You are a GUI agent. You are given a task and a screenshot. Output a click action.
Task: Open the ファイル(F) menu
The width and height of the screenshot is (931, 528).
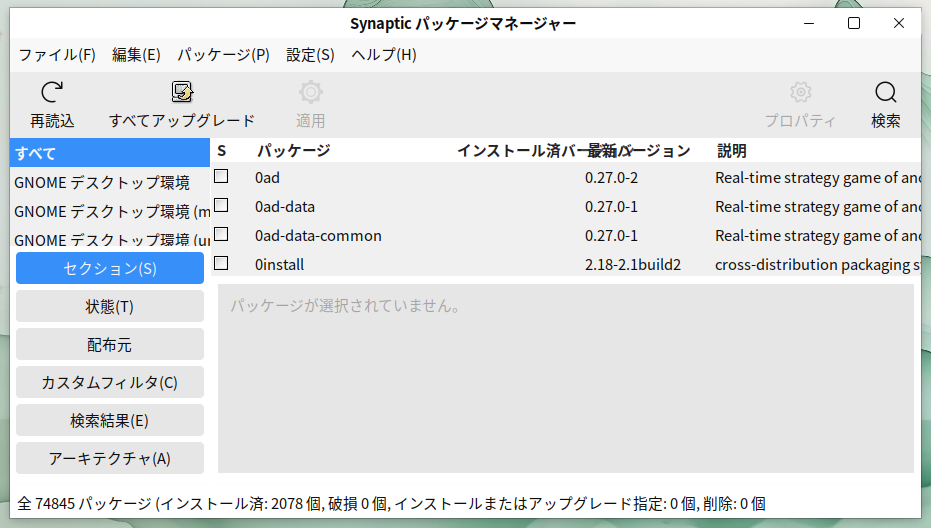click(57, 55)
